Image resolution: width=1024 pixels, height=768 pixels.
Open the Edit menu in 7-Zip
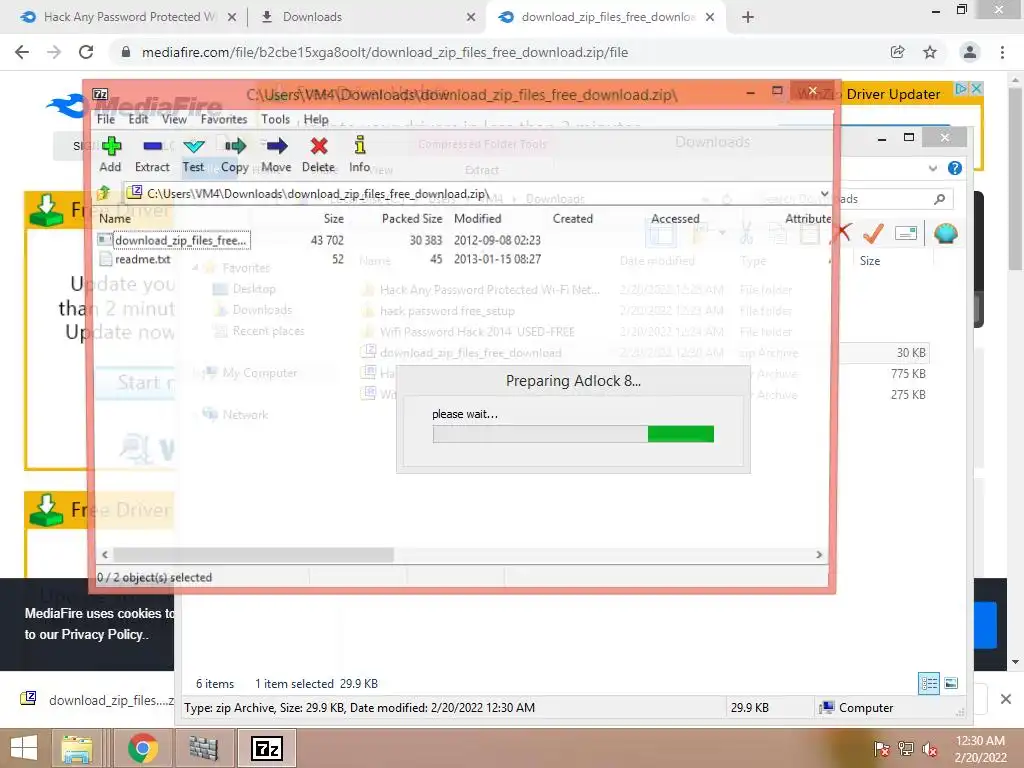coord(138,119)
